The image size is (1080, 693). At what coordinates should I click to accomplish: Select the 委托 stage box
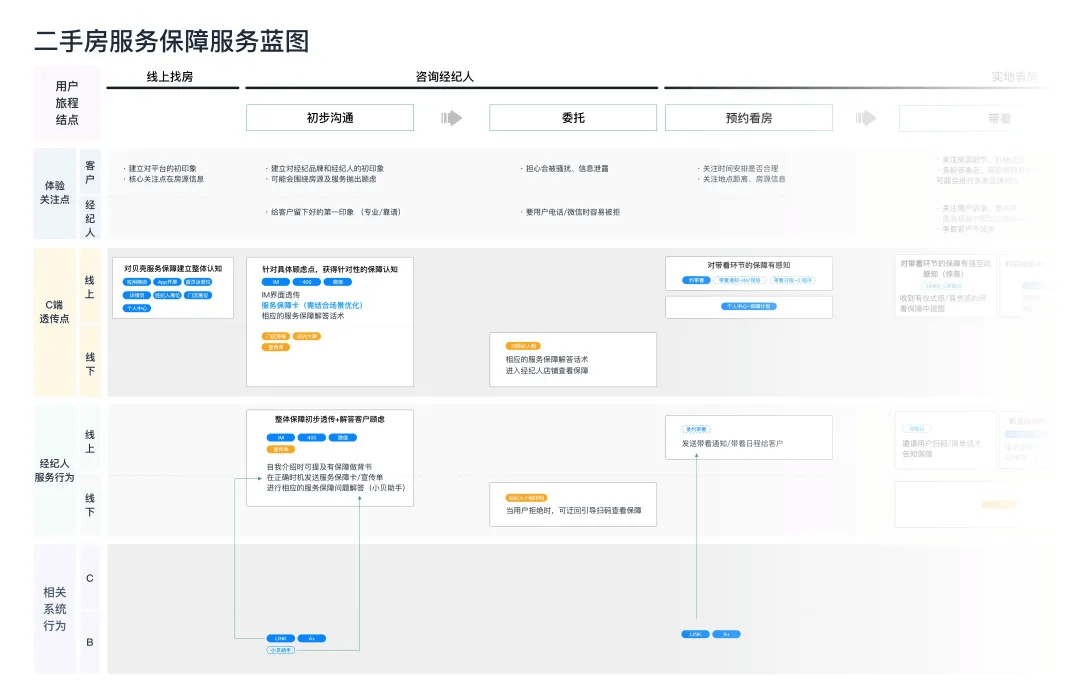click(573, 118)
